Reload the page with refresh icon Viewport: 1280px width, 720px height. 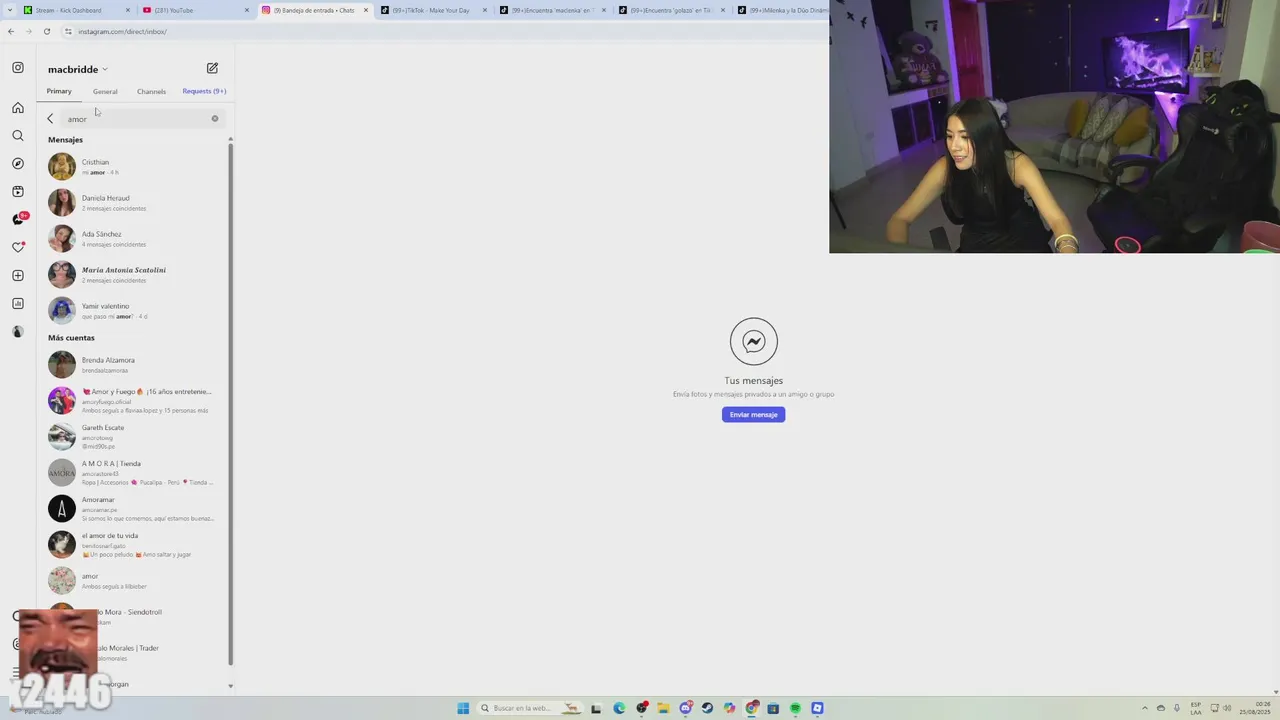click(46, 31)
